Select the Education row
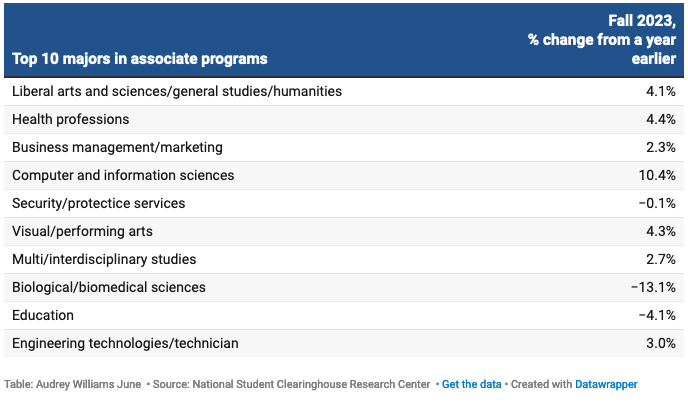 (x=43, y=315)
